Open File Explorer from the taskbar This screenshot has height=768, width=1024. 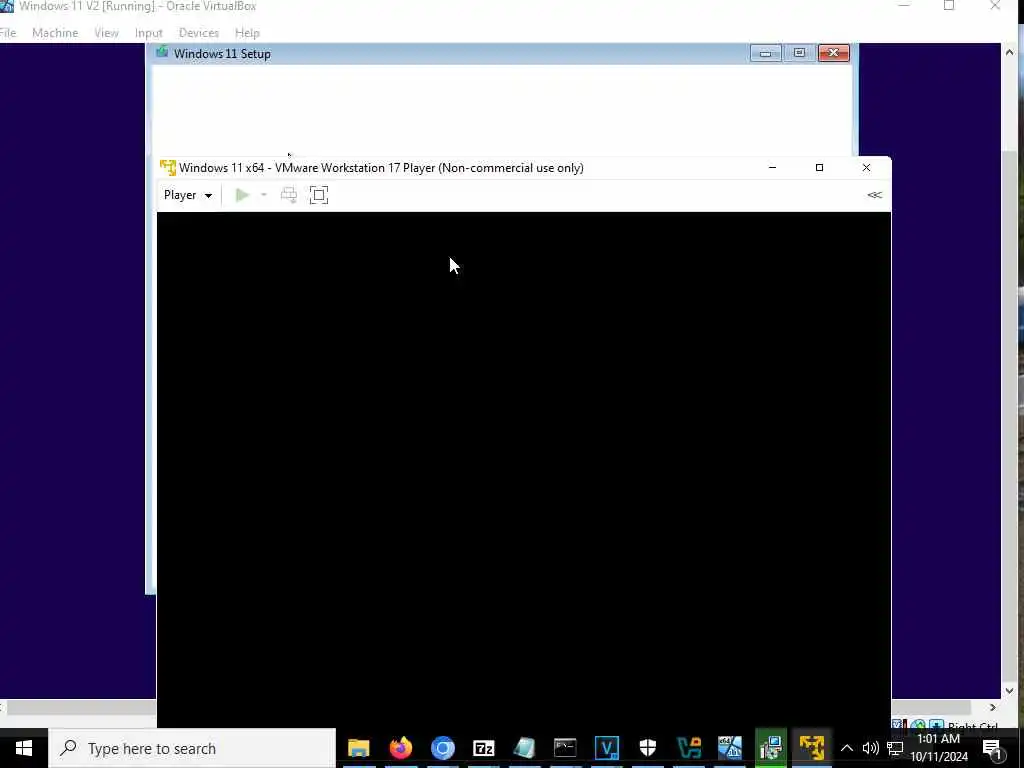click(x=359, y=748)
